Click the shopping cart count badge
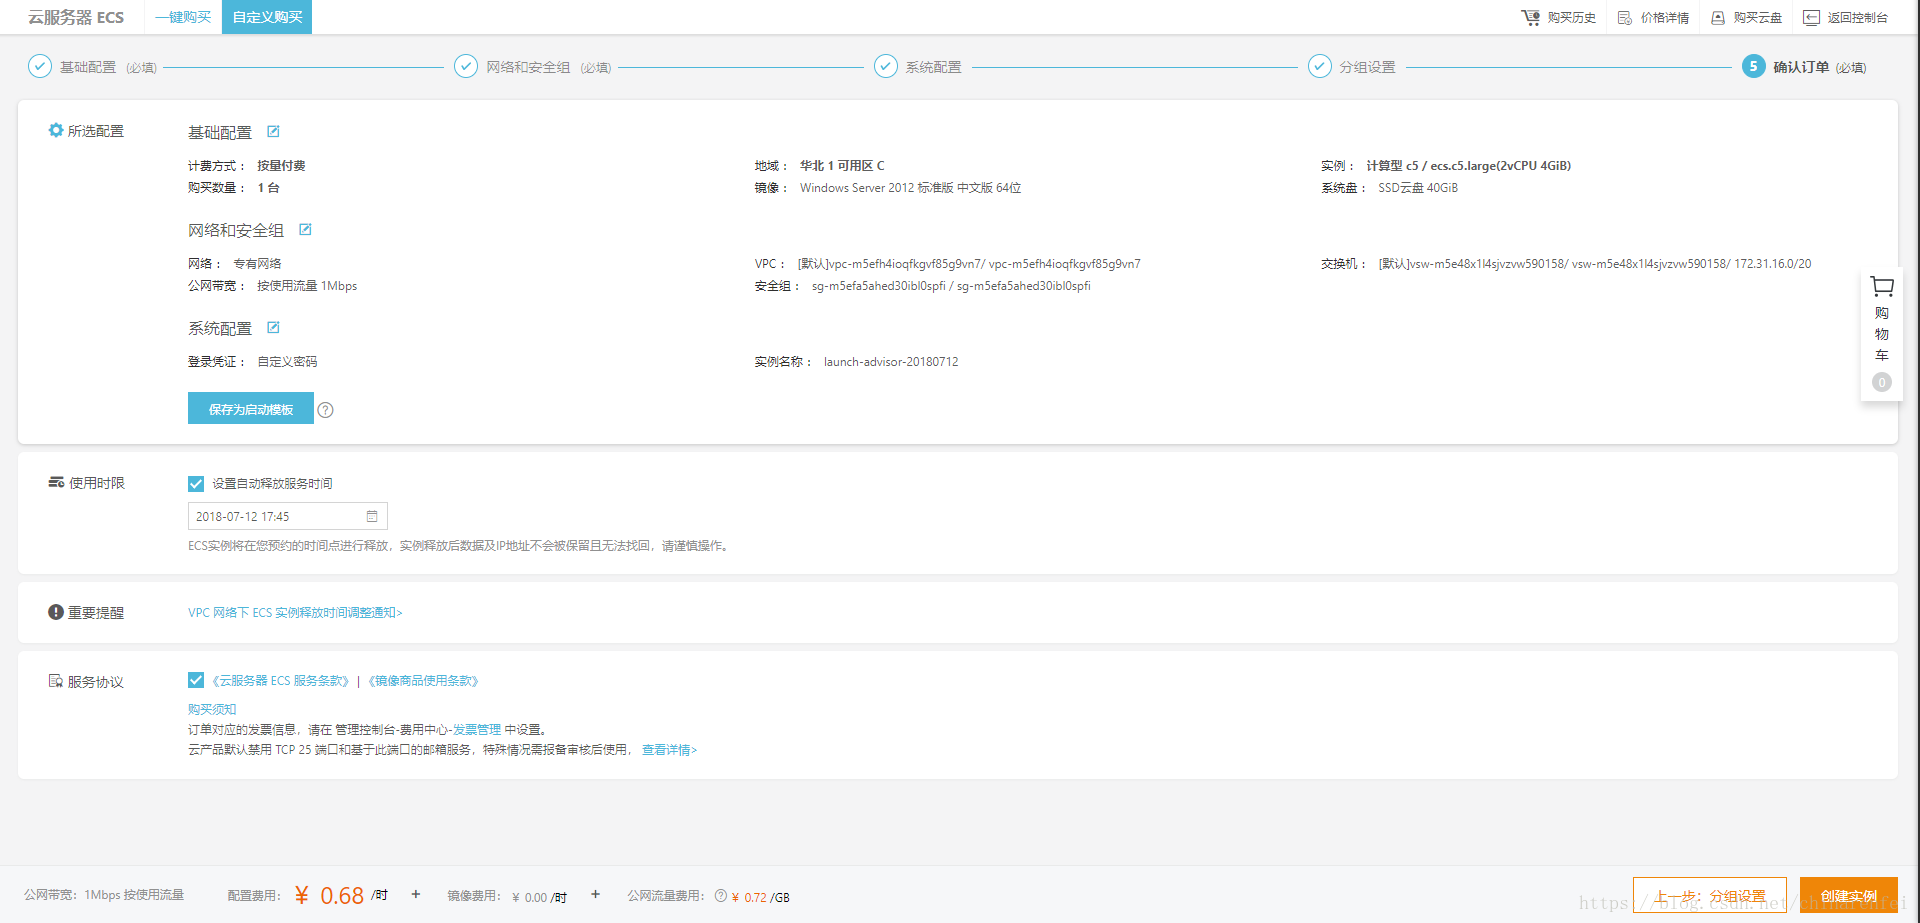 [1882, 382]
